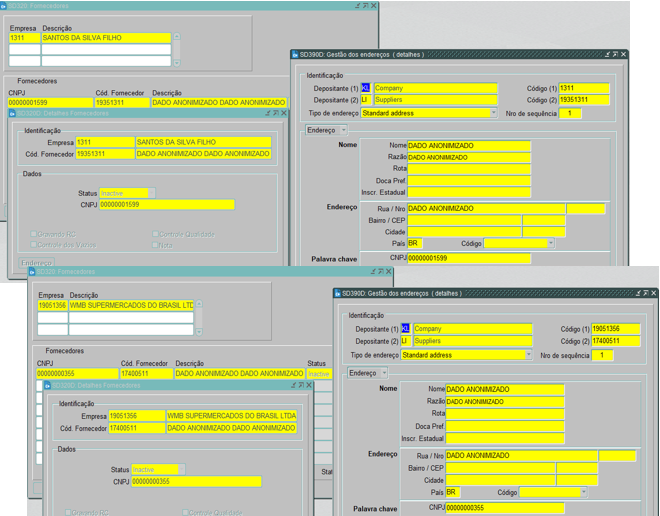The image size is (660, 516).
Task: Click Empresa cell 19051356 in Fornecedores list
Action: pyautogui.click(x=53, y=305)
